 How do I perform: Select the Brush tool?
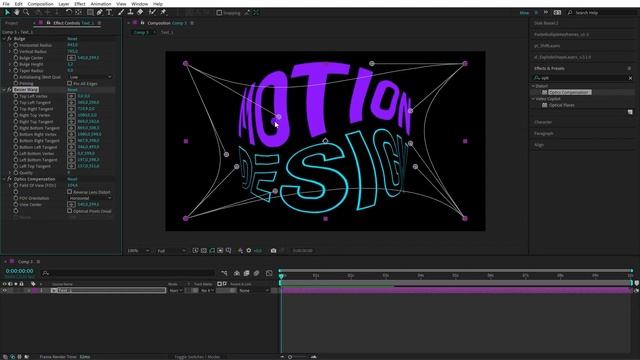tap(121, 12)
